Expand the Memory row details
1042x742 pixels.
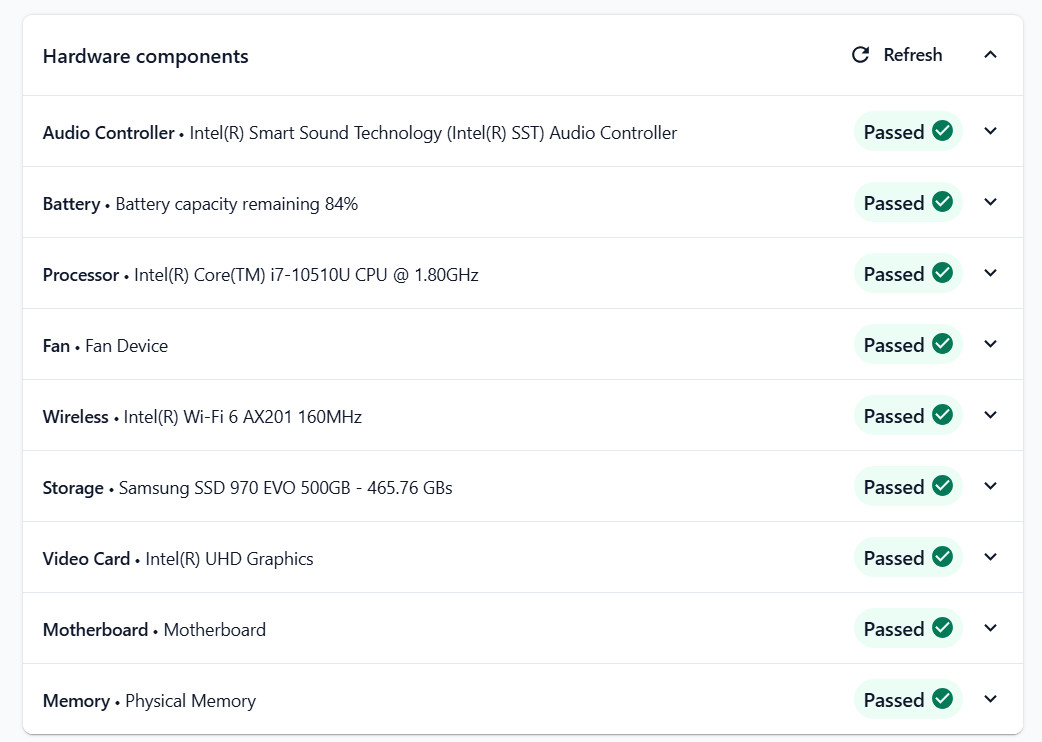click(990, 700)
